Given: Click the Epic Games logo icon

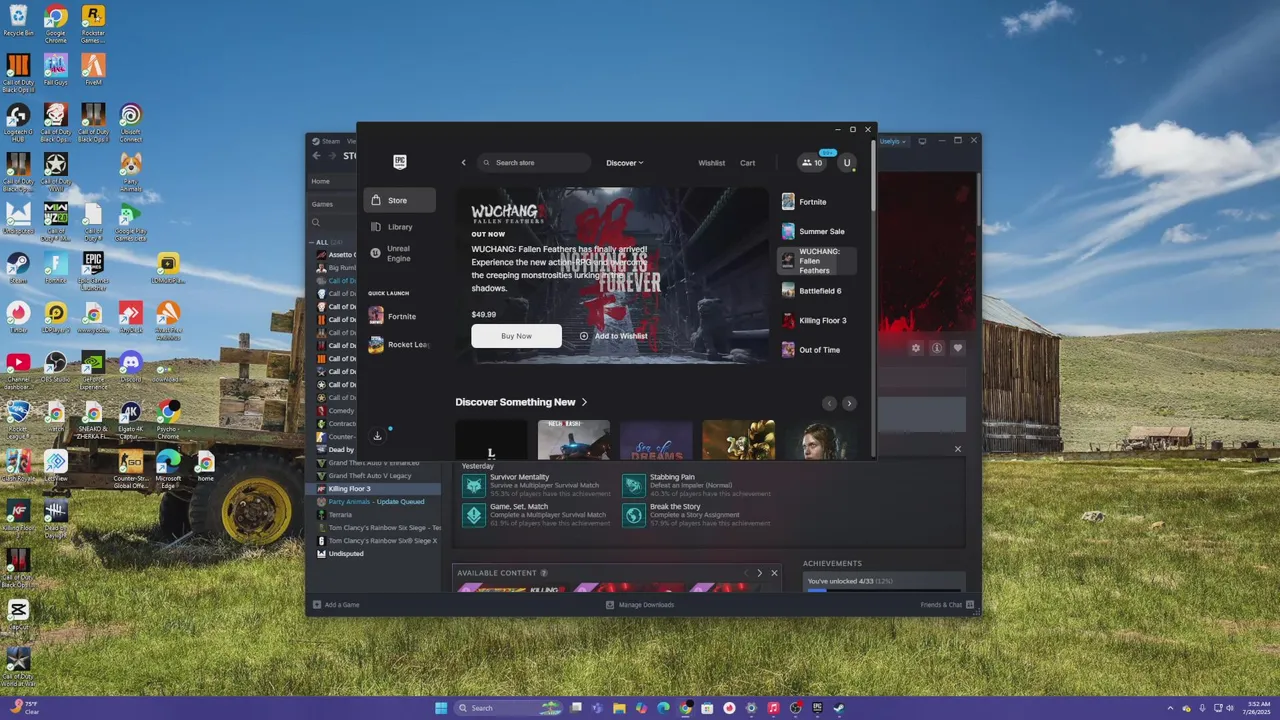Looking at the screenshot, I should [399, 162].
